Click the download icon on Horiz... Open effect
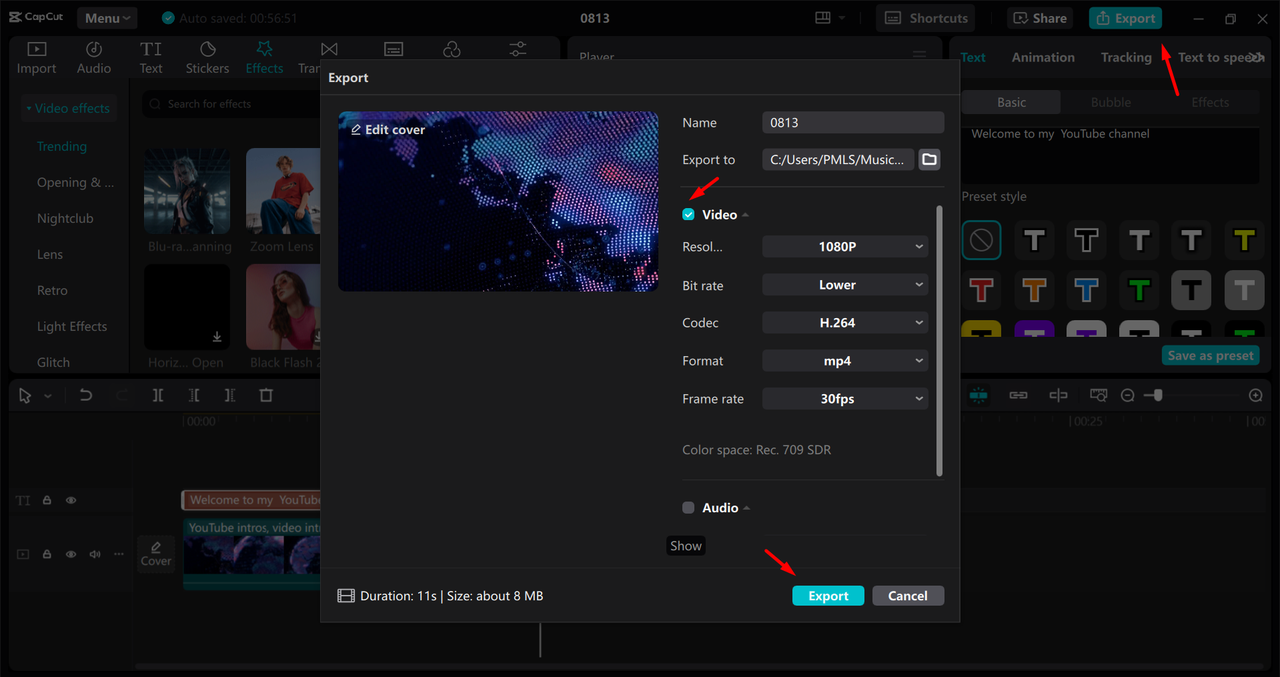 coord(217,337)
